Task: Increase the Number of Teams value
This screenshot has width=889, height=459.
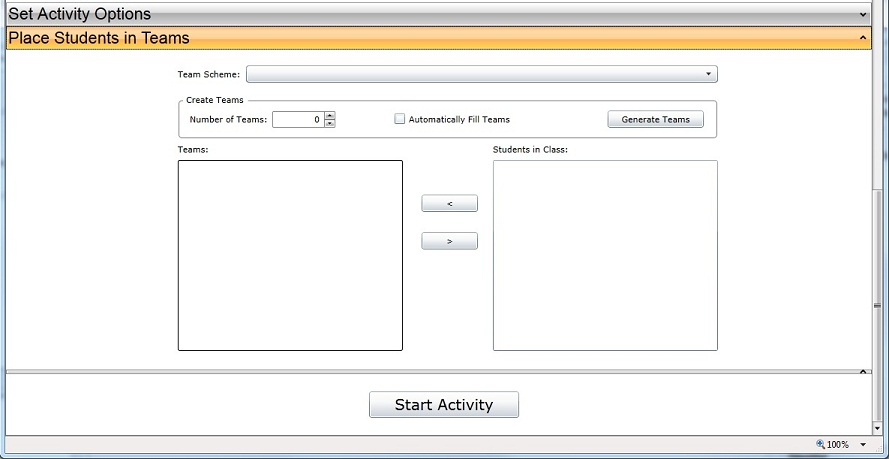Action: pos(330,116)
